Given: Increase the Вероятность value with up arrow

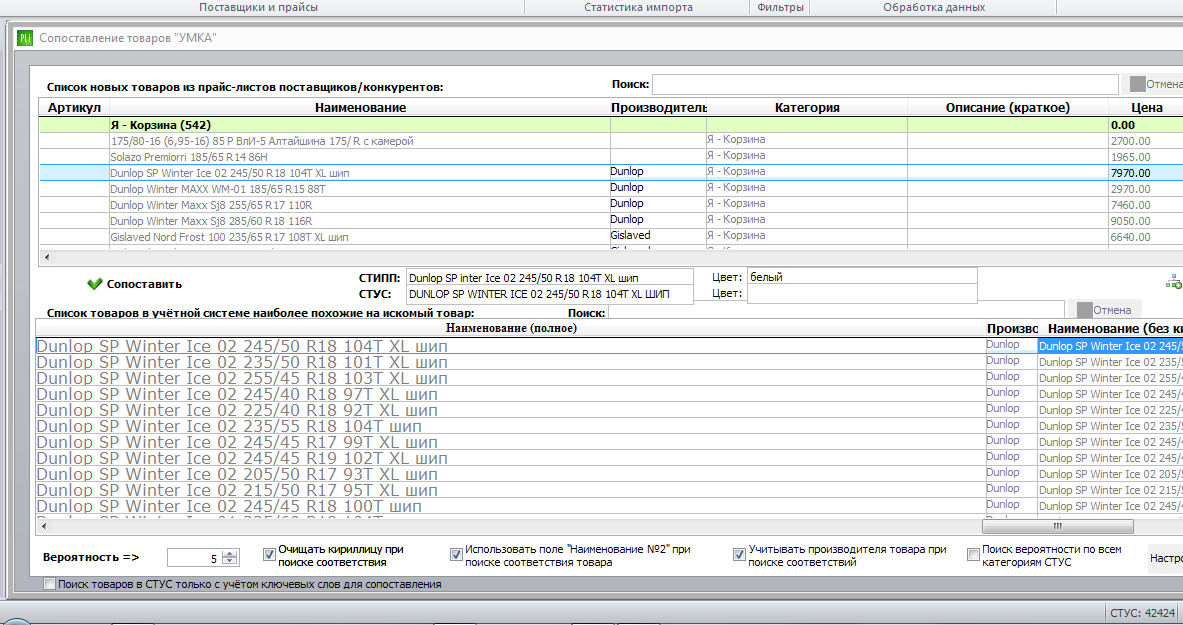Looking at the screenshot, I should (230, 554).
